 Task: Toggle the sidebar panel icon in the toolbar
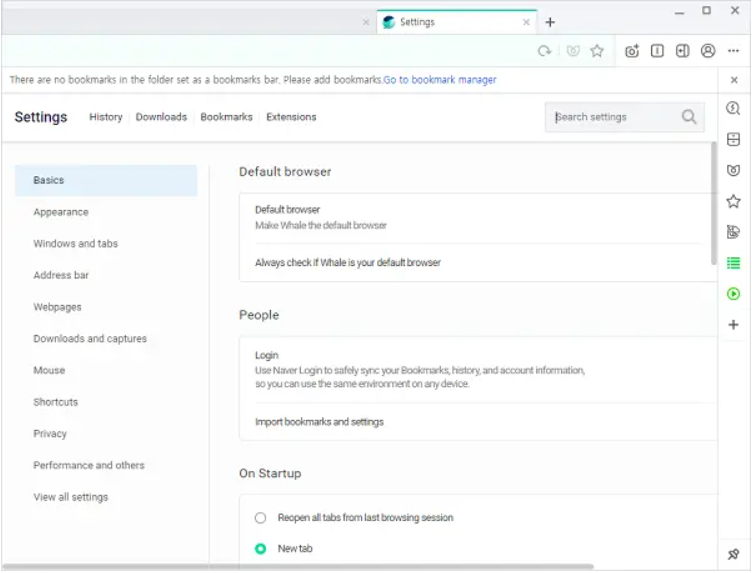[682, 51]
